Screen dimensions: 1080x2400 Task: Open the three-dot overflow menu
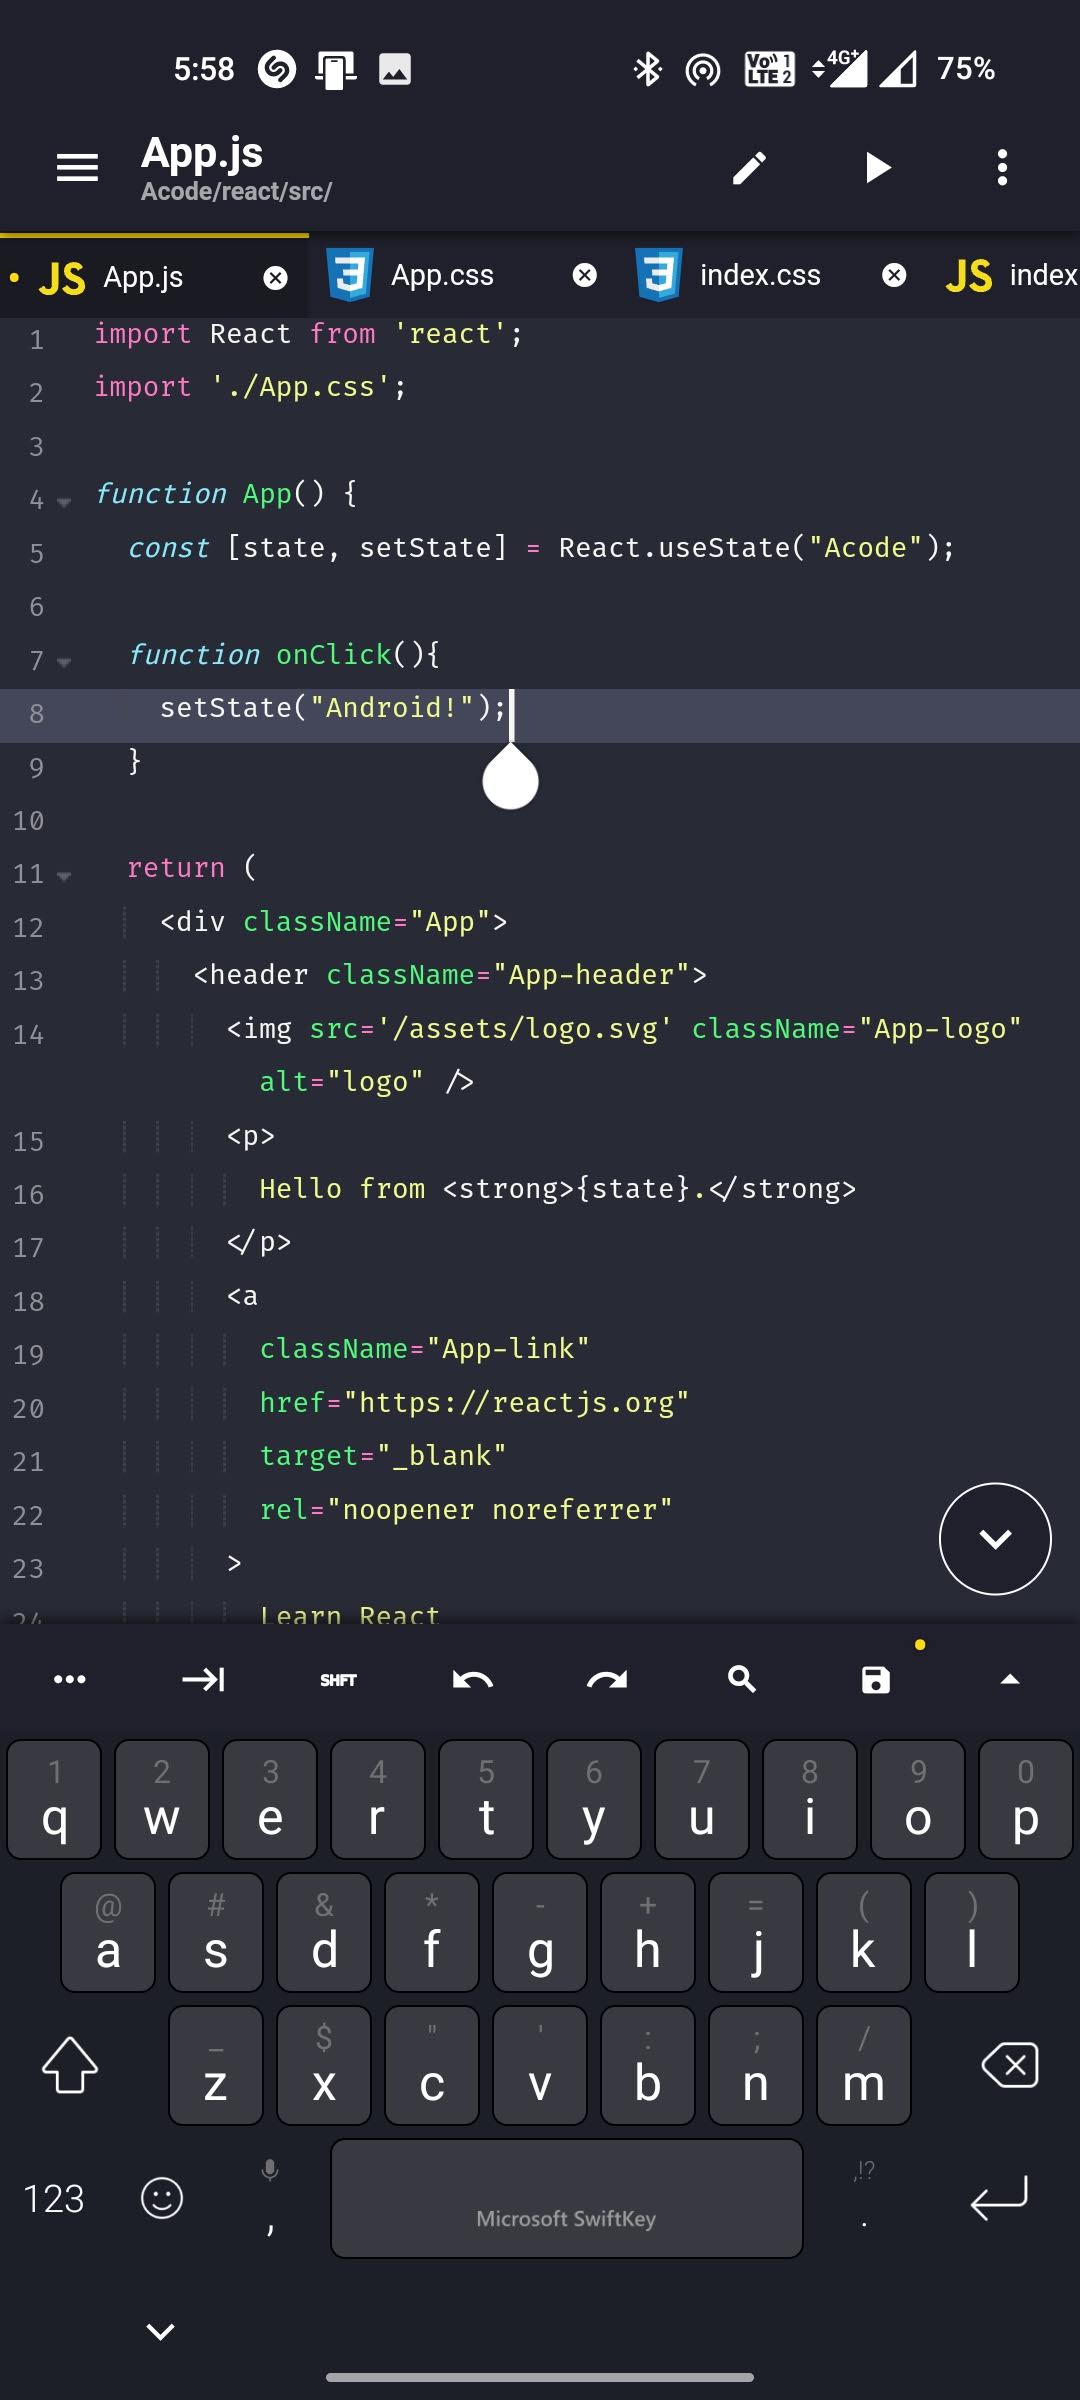tap(1002, 168)
